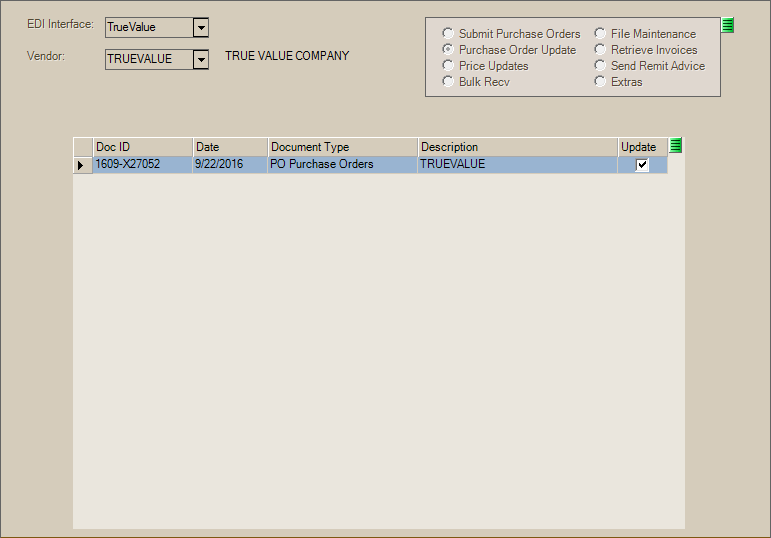
Task: Click TRUE VALUE COMPANY vendor name text
Action: [287, 56]
